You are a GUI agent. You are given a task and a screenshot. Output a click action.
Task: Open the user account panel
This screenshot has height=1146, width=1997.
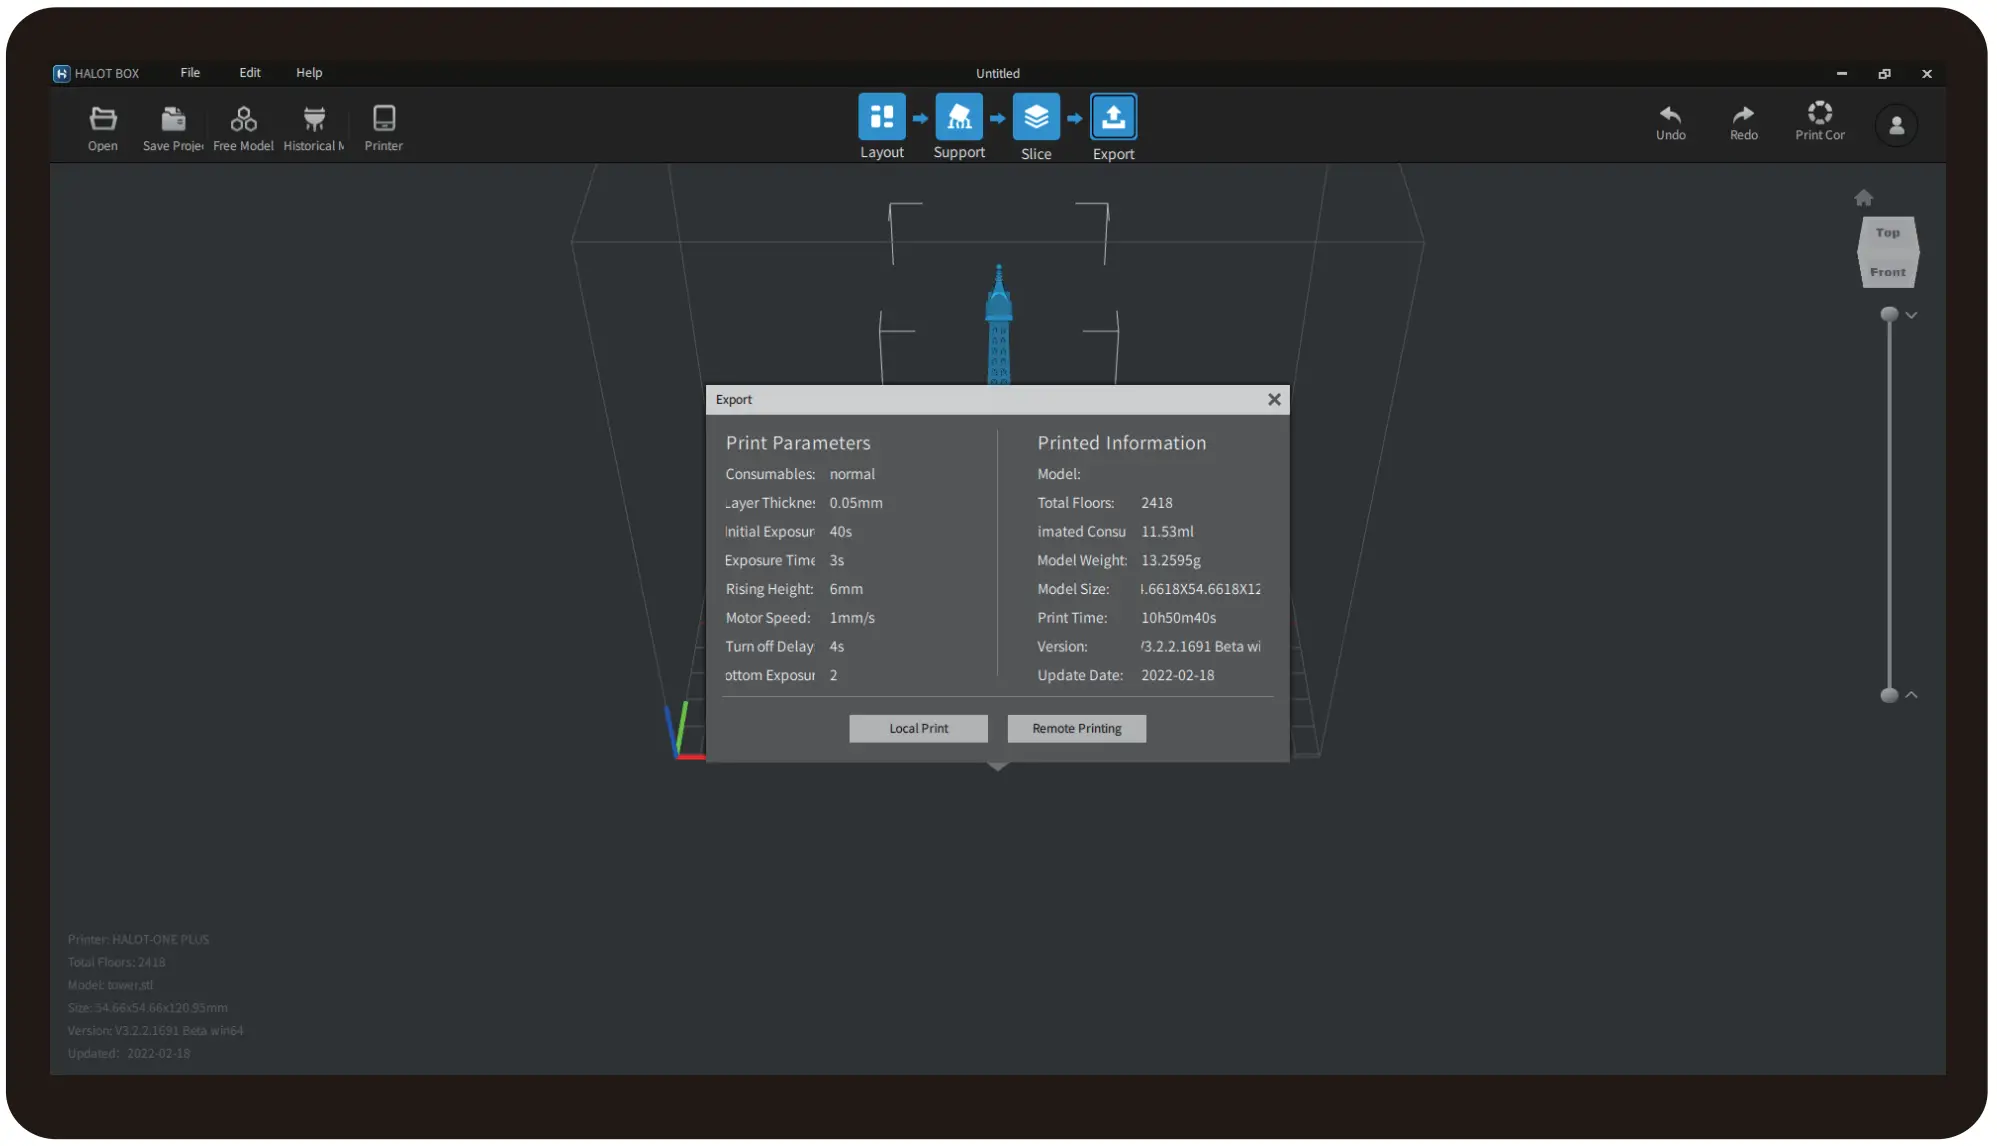coord(1896,125)
